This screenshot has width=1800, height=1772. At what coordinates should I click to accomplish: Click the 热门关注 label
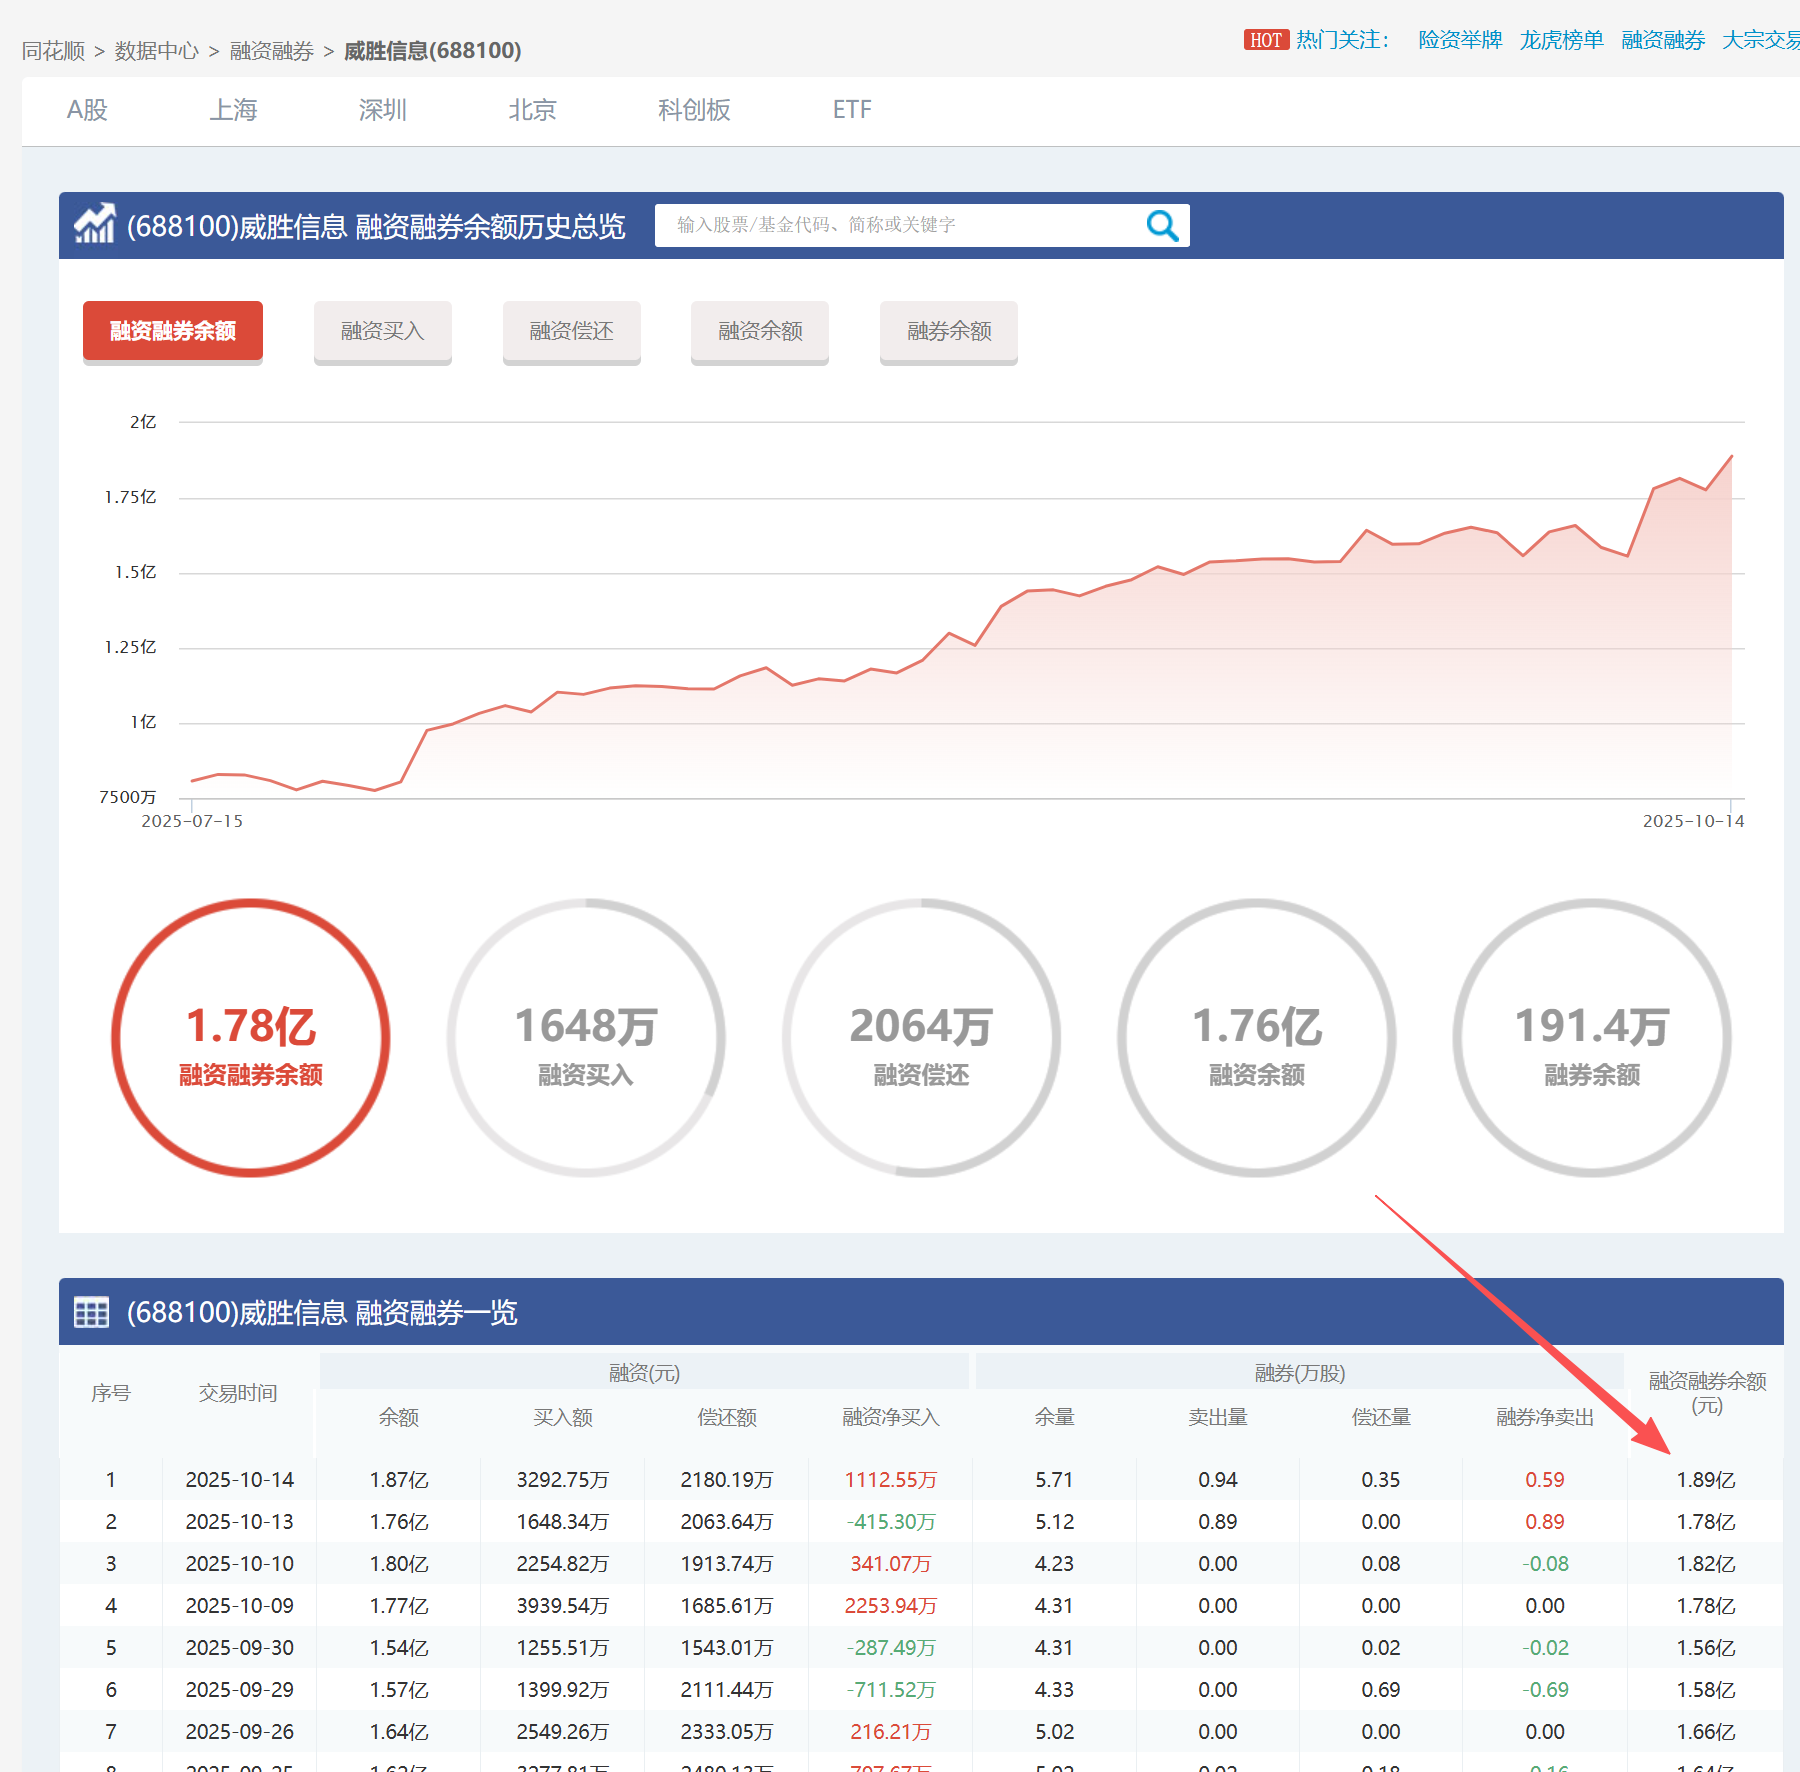click(1342, 40)
